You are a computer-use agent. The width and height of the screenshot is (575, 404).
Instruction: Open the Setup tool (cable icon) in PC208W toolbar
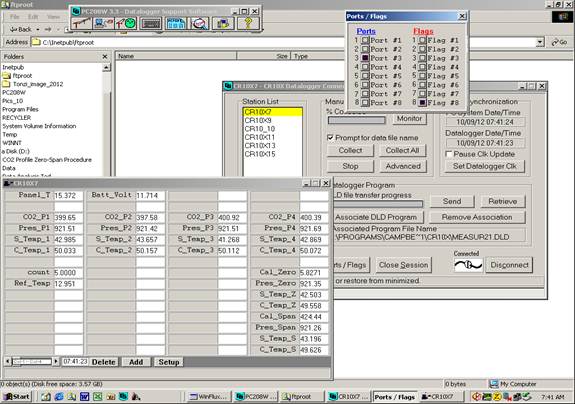pyautogui.click(x=81, y=23)
